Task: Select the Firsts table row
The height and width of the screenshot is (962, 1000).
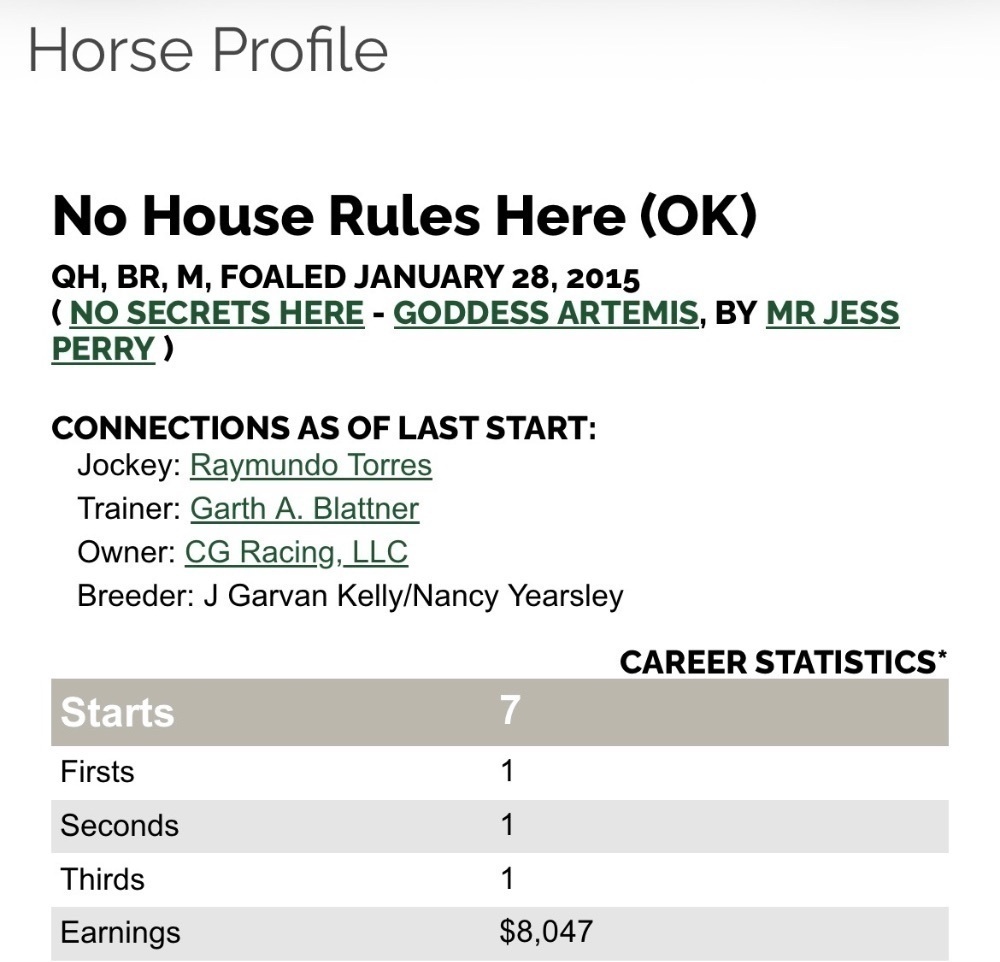Action: [500, 772]
